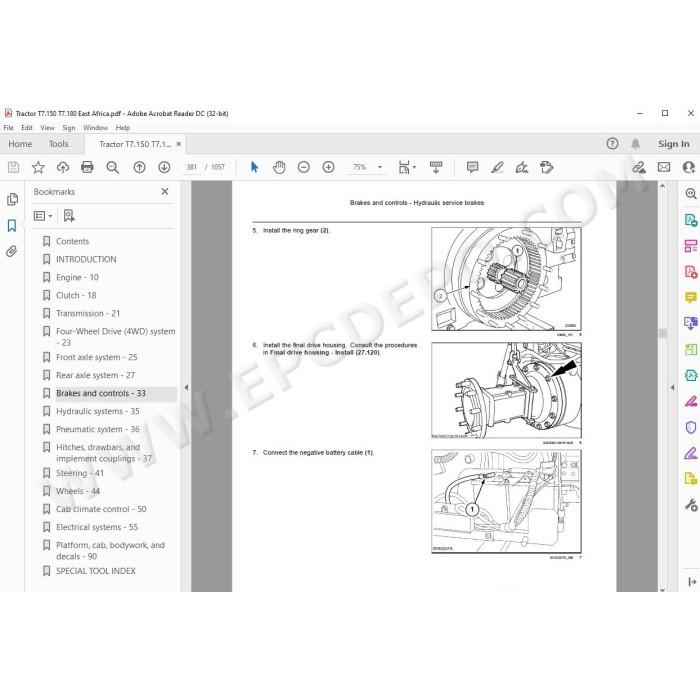Image resolution: width=700 pixels, height=700 pixels.
Task: Open the Attachments panel paperclip
Action: (x=12, y=251)
